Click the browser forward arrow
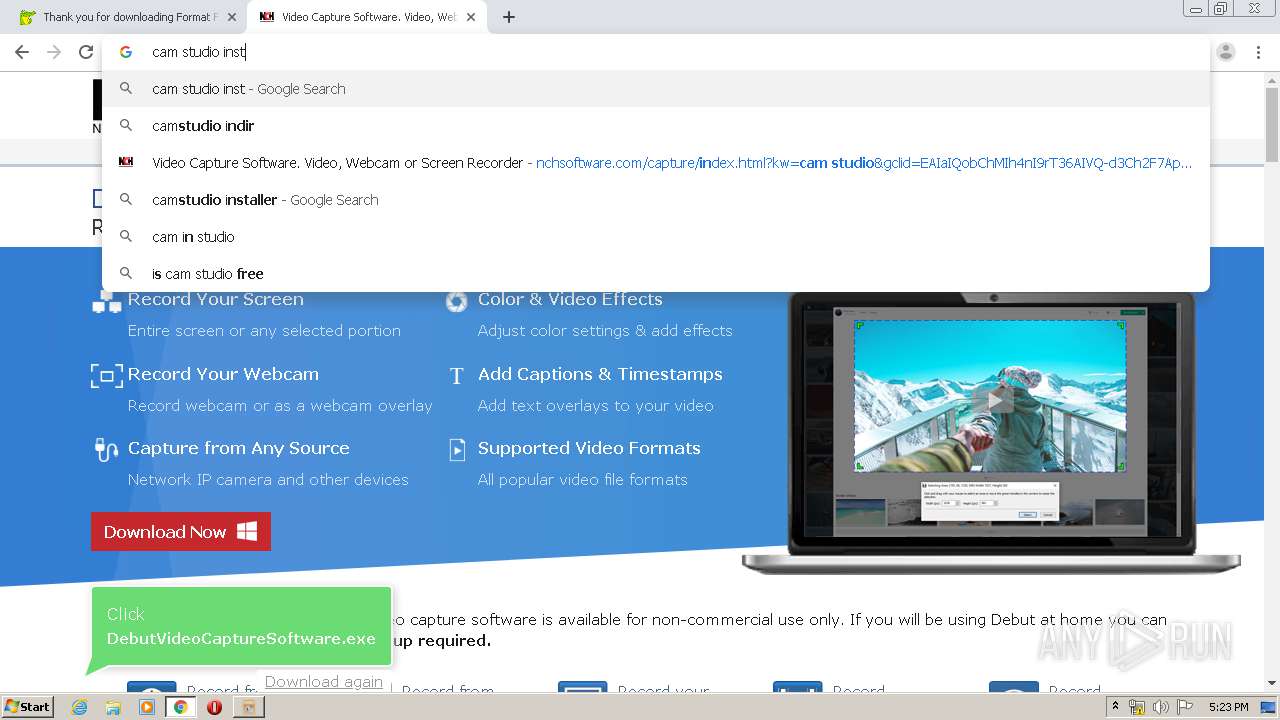This screenshot has height=720, width=1280. (54, 52)
